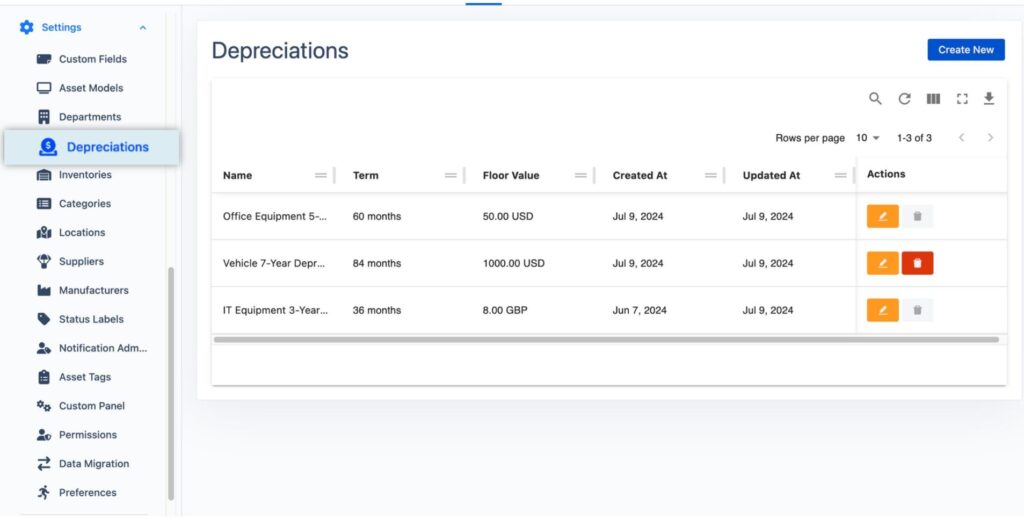Click the table's horizontal scrollbar
The height and width of the screenshot is (519, 1024).
605,340
